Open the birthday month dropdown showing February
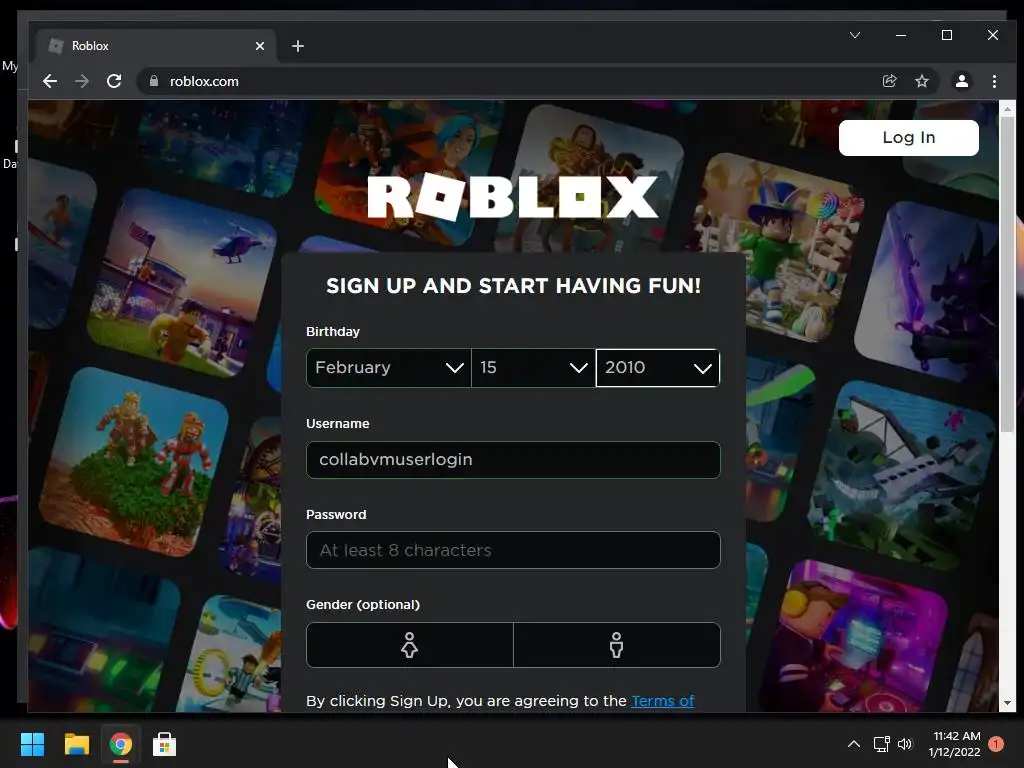The height and width of the screenshot is (768, 1024). click(389, 368)
